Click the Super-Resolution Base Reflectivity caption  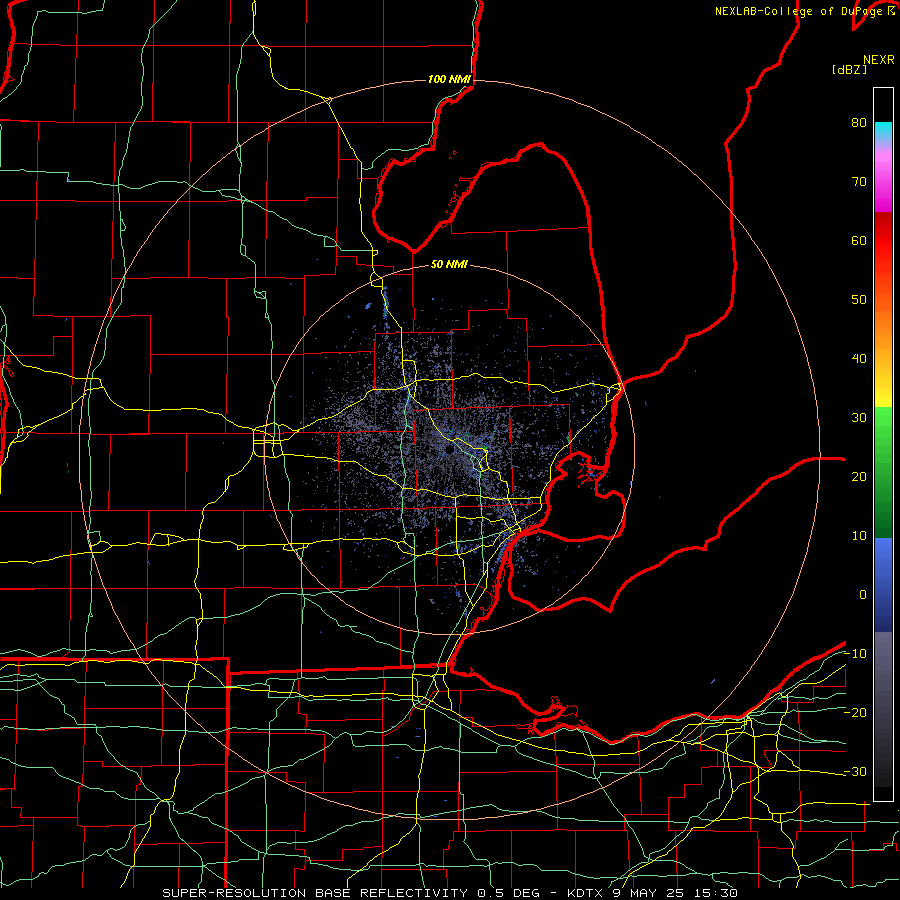point(315,893)
